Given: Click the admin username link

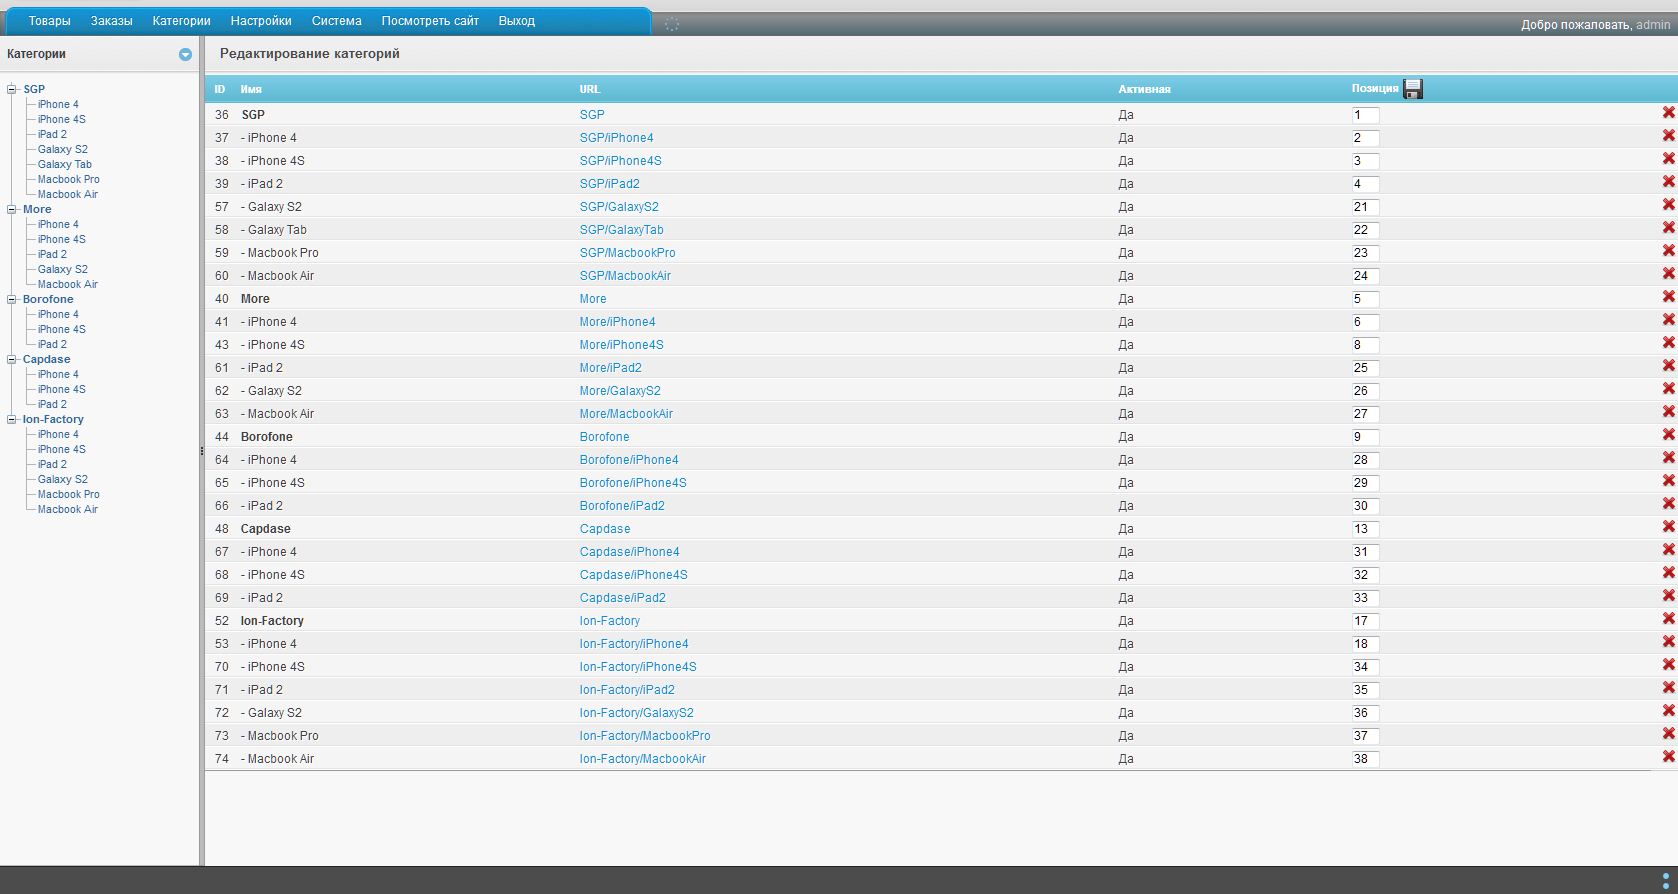Looking at the screenshot, I should [1652, 25].
